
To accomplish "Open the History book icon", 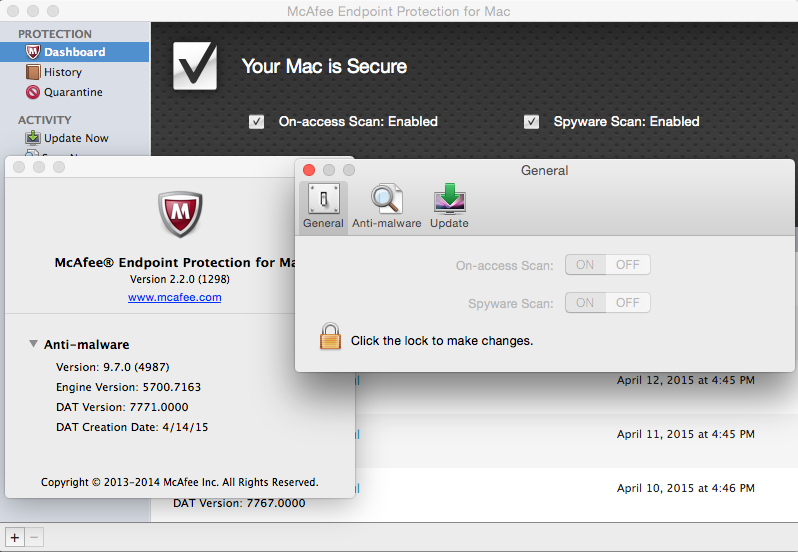I will (33, 72).
